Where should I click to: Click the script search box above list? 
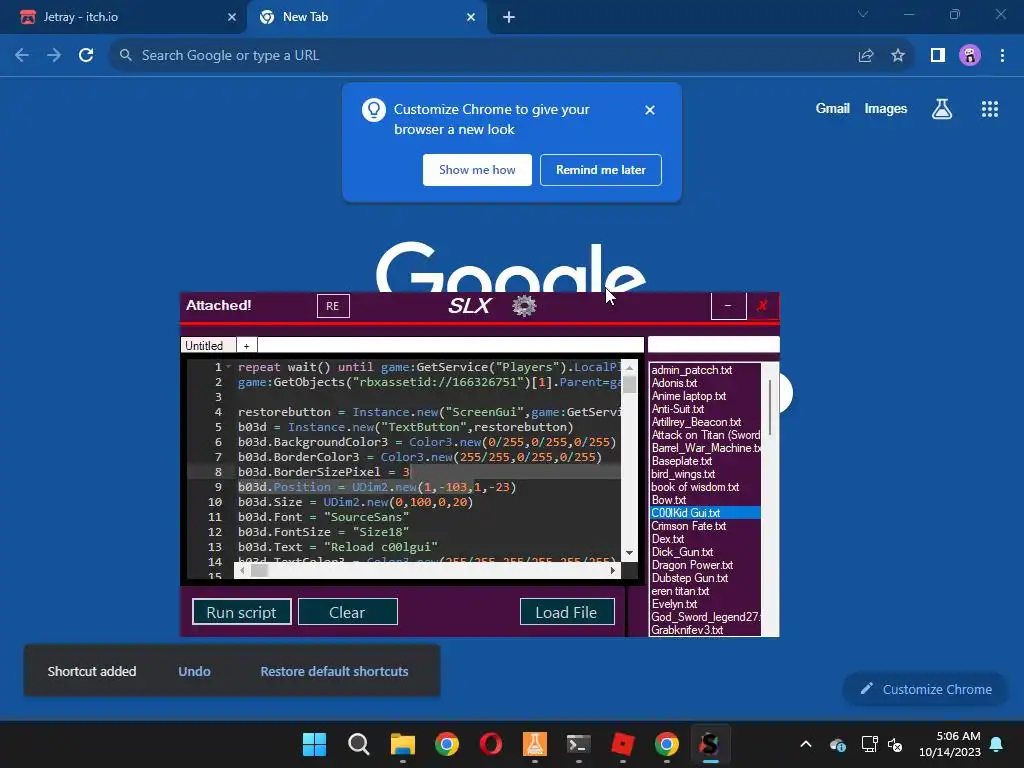[x=713, y=345]
